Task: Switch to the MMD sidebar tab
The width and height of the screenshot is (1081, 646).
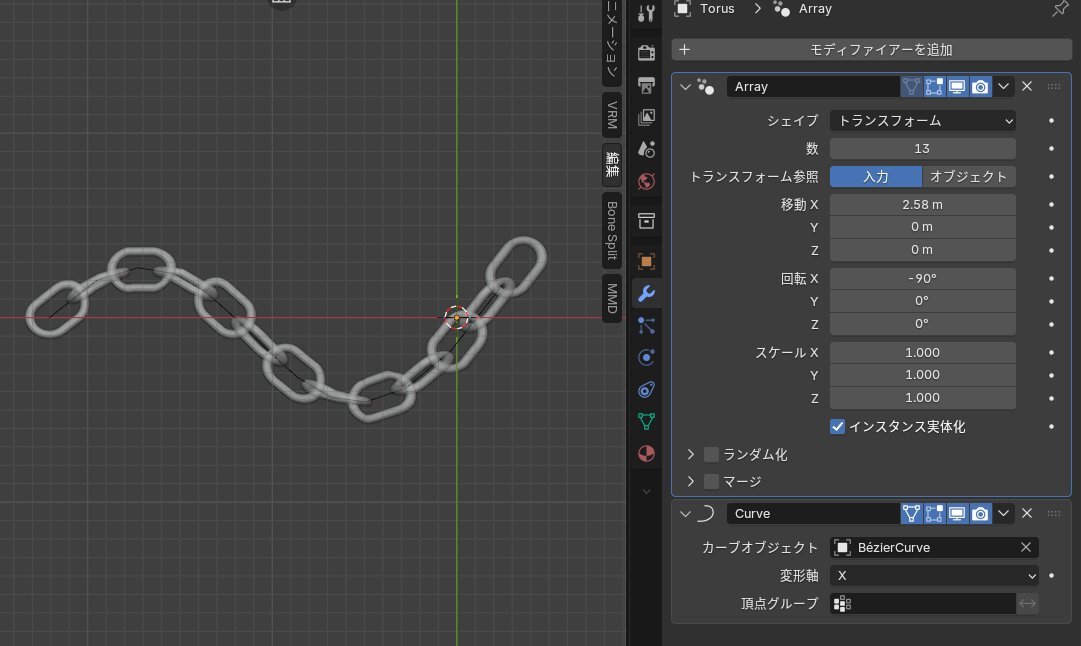Action: (612, 298)
